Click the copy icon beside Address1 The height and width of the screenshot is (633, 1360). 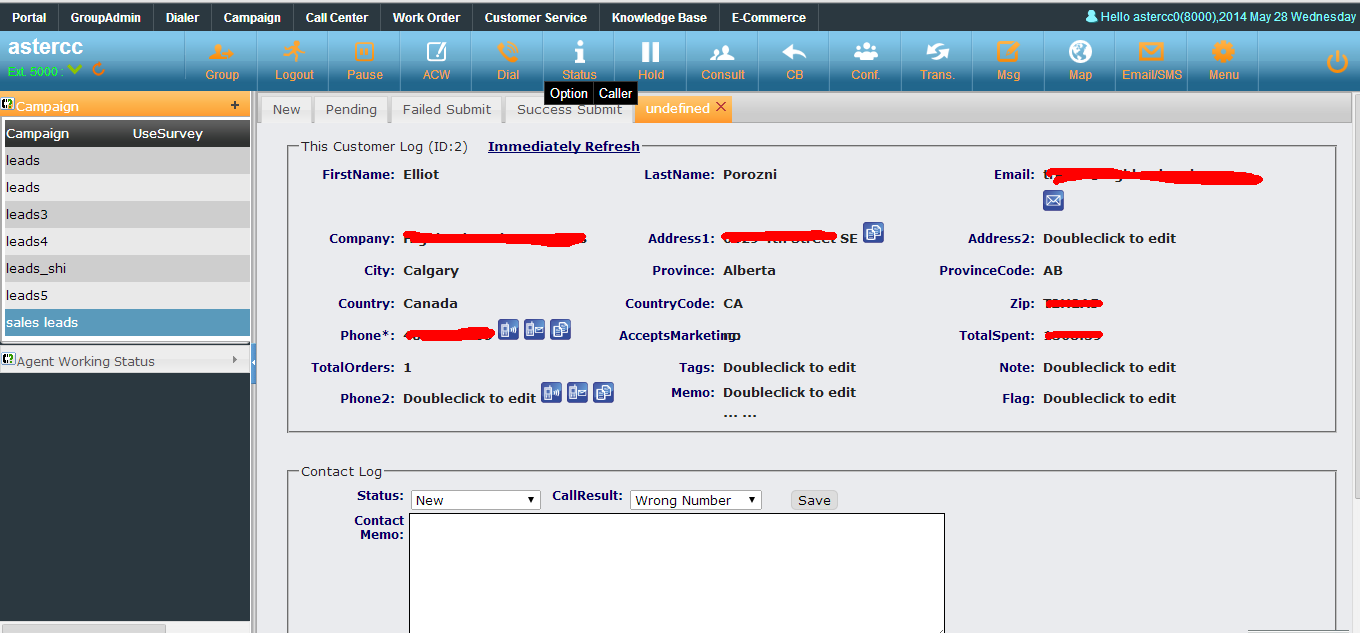(x=873, y=233)
